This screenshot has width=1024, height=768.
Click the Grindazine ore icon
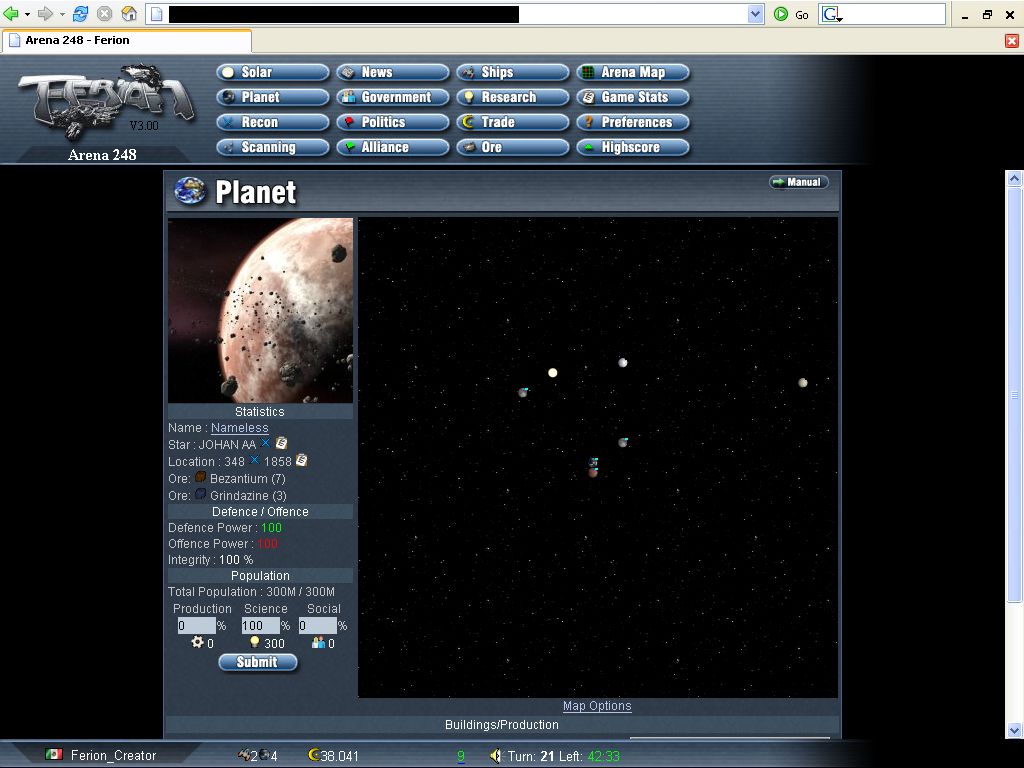[200, 494]
